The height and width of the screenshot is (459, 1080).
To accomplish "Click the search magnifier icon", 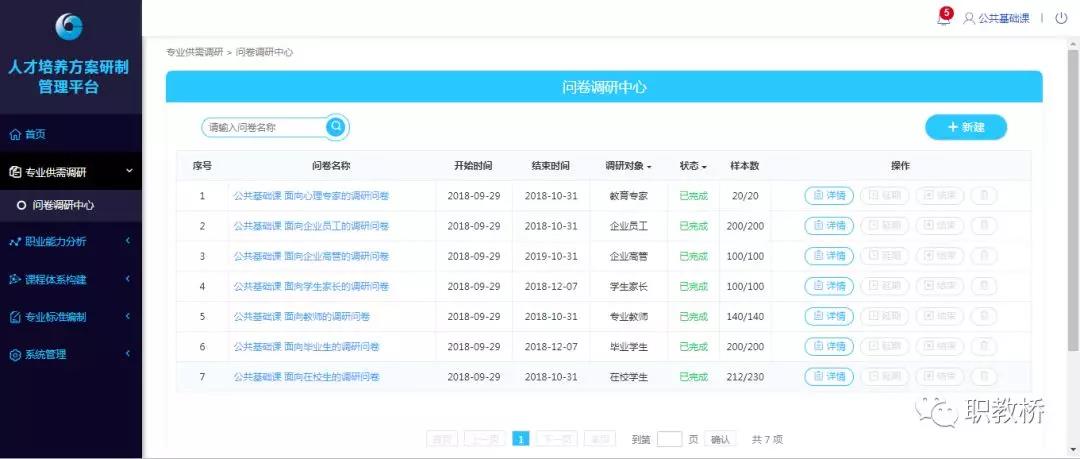I will click(337, 127).
